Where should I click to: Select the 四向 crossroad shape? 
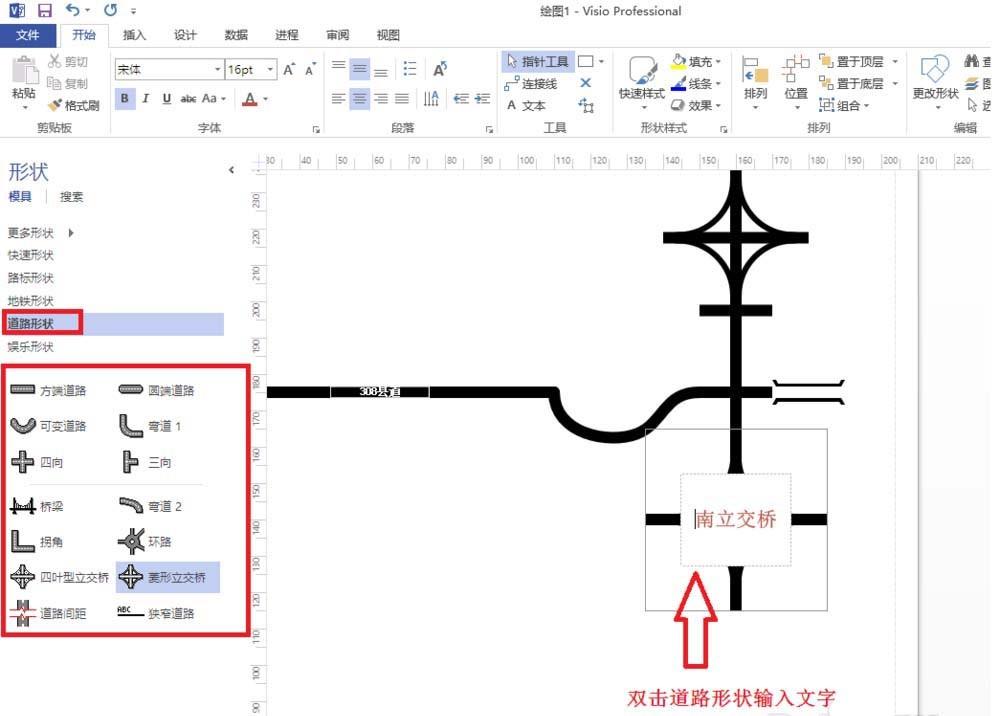click(40, 462)
